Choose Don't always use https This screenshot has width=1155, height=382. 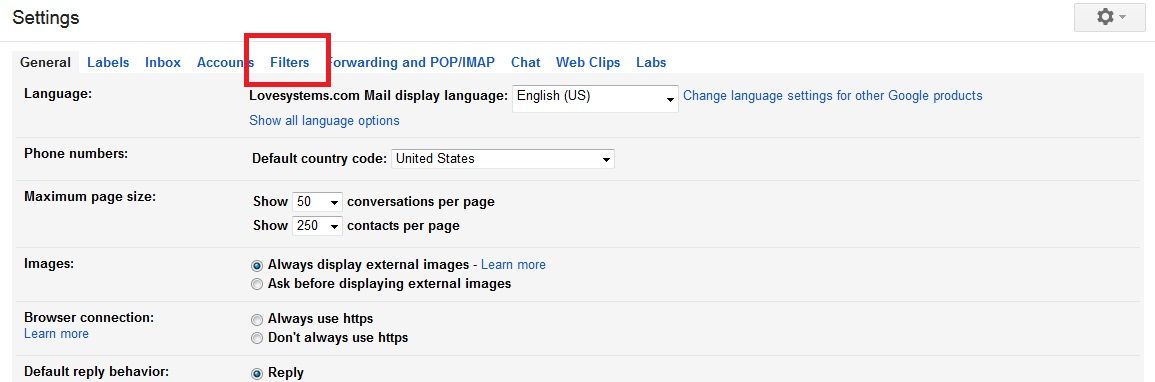[x=256, y=339]
